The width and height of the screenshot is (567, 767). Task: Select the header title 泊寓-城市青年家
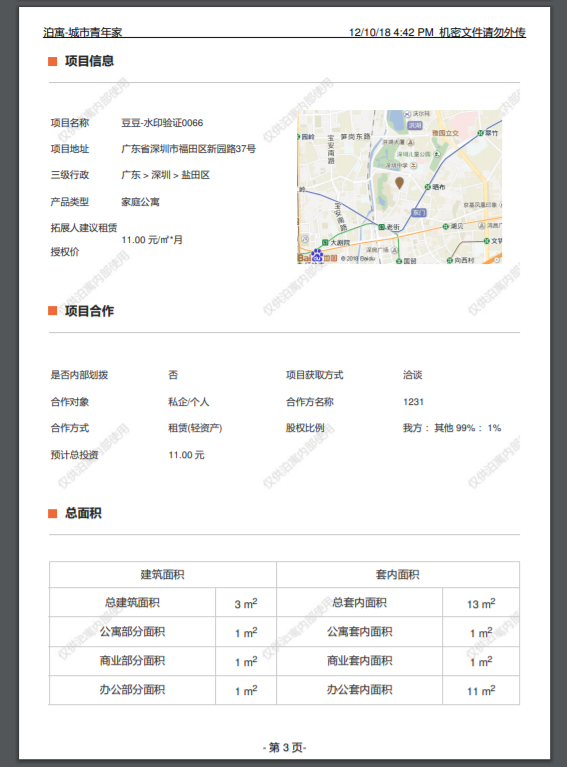(x=82, y=32)
